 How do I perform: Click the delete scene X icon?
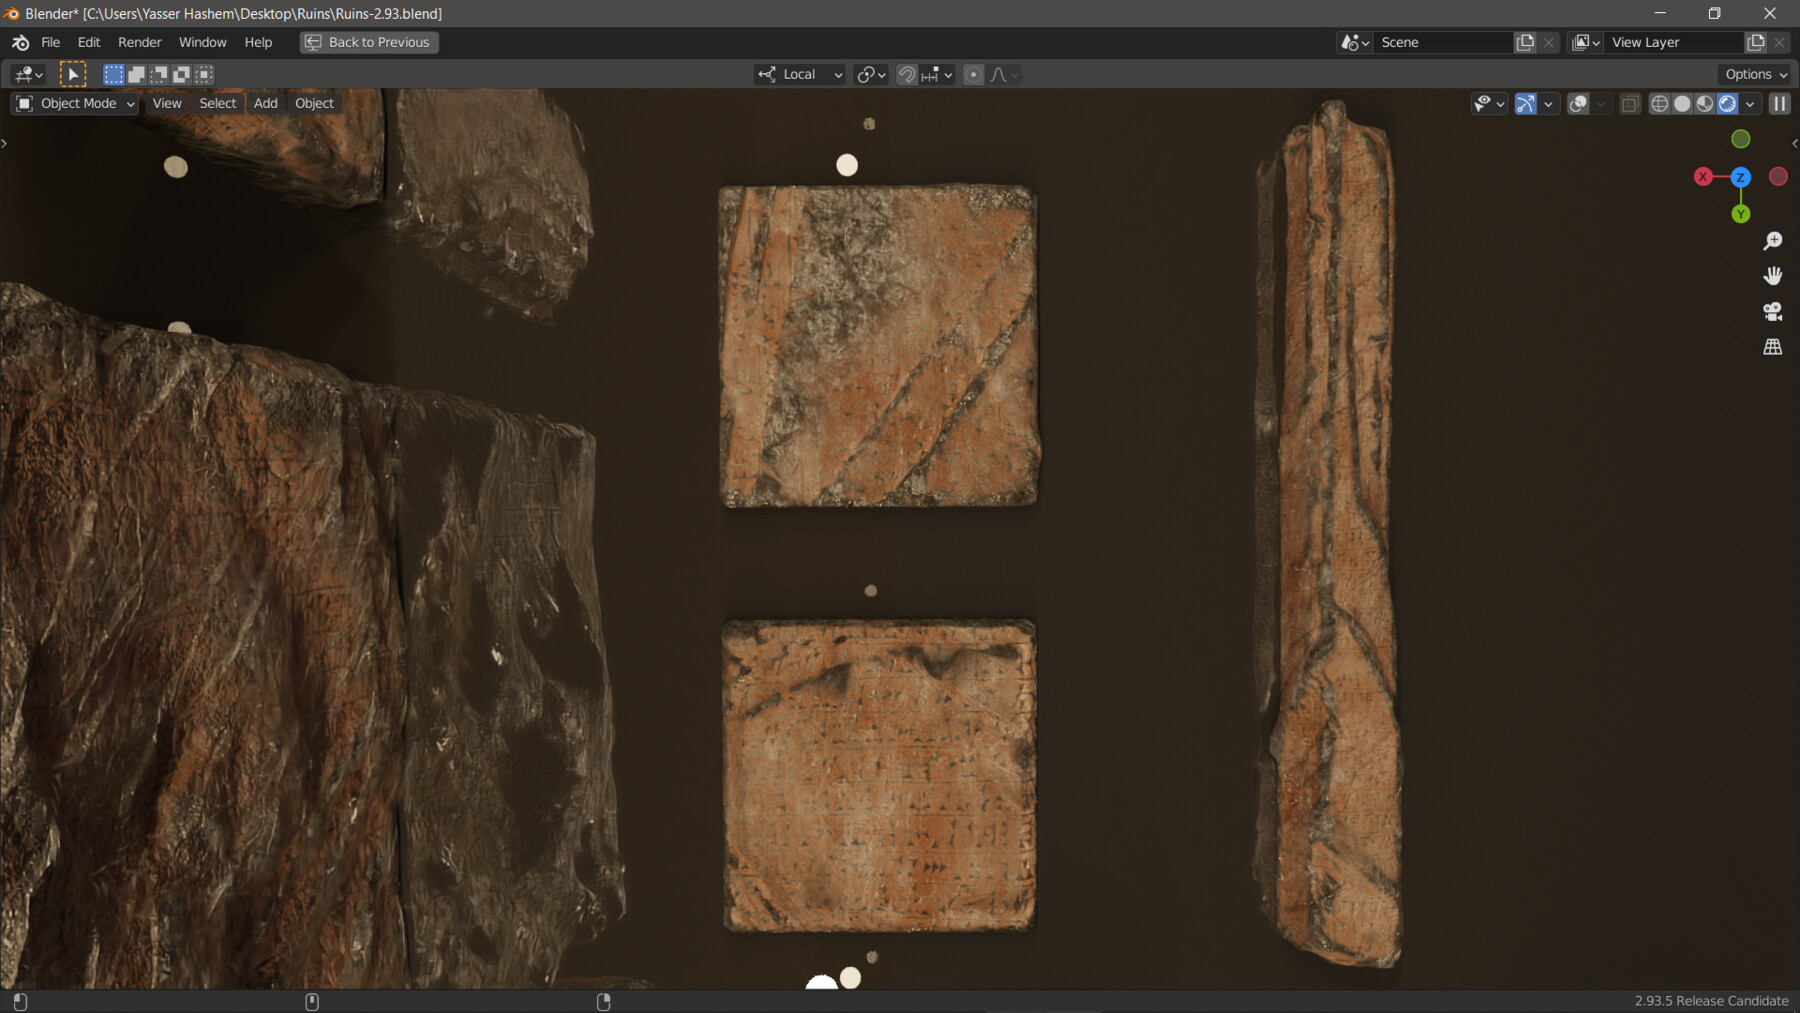(1549, 42)
